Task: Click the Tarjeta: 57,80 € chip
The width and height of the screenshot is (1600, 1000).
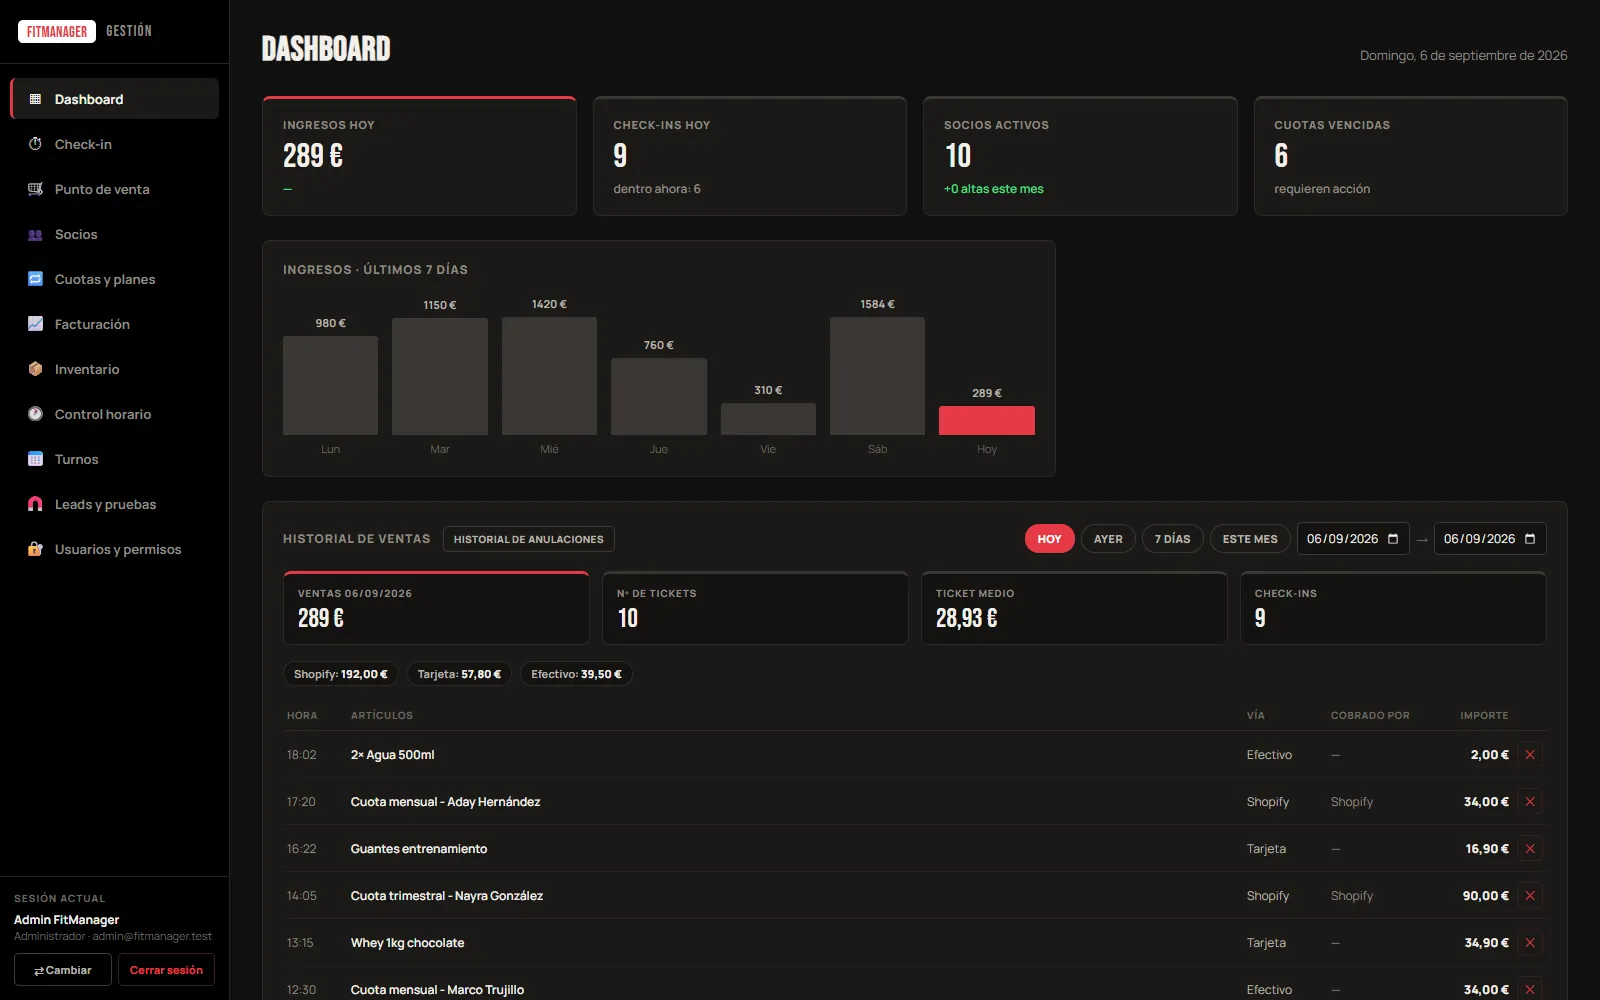Action: (459, 674)
